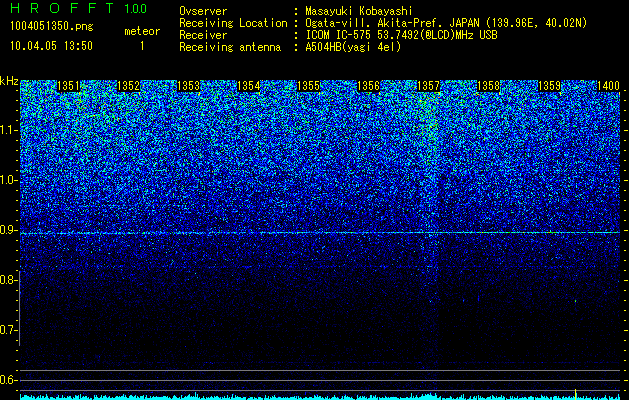Select the A504HB(yagi 4el) antenna text
The image size is (629, 400).
point(353,47)
